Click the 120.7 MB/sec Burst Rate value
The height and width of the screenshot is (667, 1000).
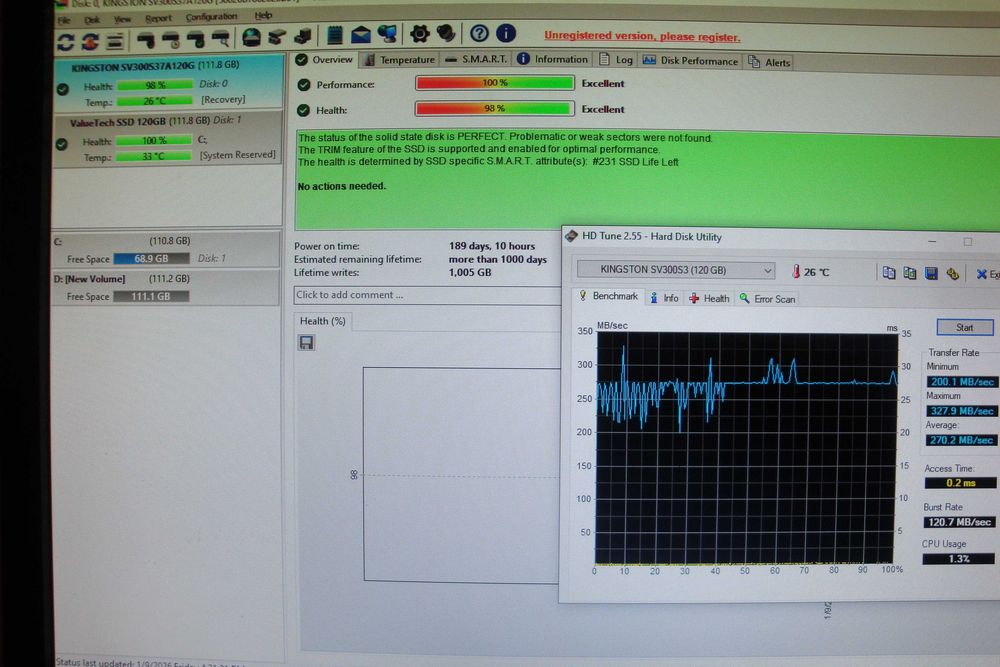tap(959, 522)
